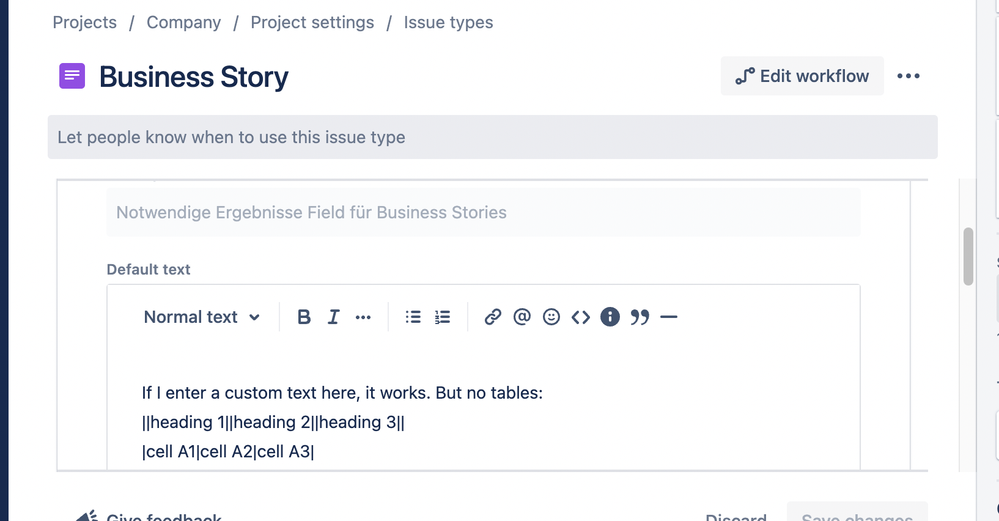The image size is (999, 521).
Task: Expand the Normal text style dropdown
Action: (x=201, y=317)
